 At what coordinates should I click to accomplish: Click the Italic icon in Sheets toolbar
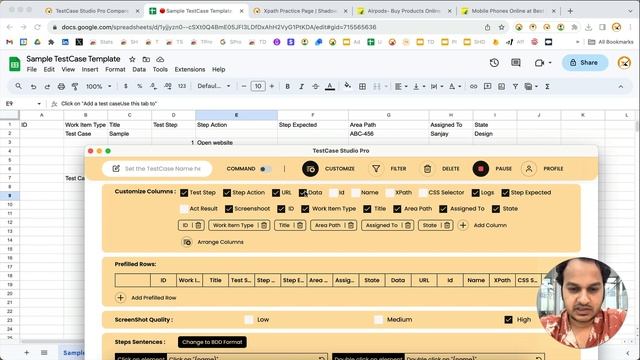301,87
